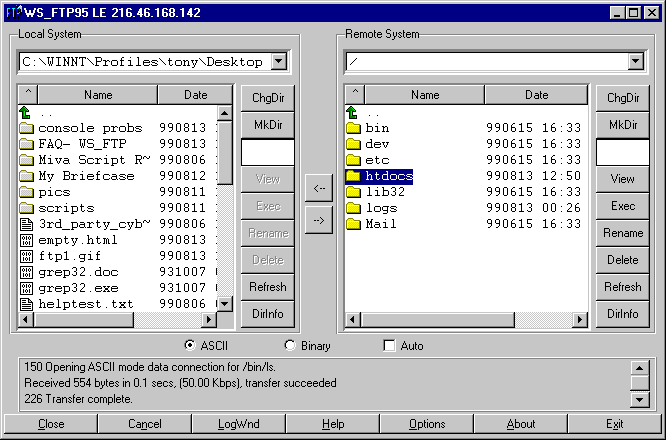Image resolution: width=666 pixels, height=440 pixels.
Task: Sort local list by Name column
Action: tap(98, 95)
